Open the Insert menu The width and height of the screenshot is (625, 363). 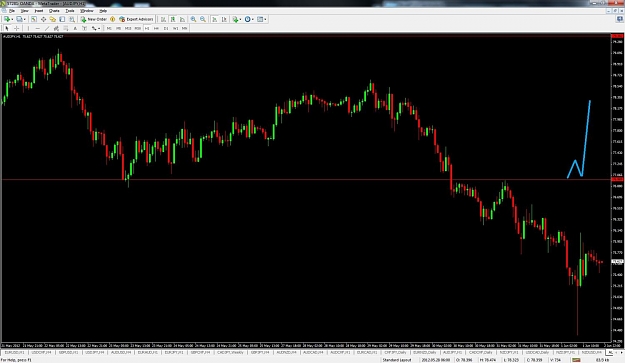click(x=39, y=11)
